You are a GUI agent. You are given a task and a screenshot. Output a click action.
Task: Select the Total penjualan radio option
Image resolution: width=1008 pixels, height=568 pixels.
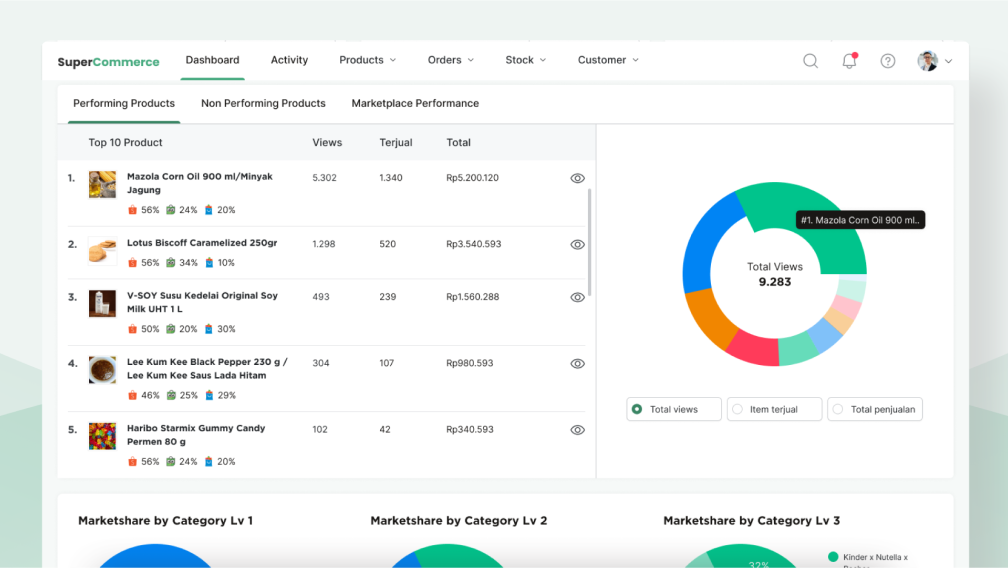[875, 409]
